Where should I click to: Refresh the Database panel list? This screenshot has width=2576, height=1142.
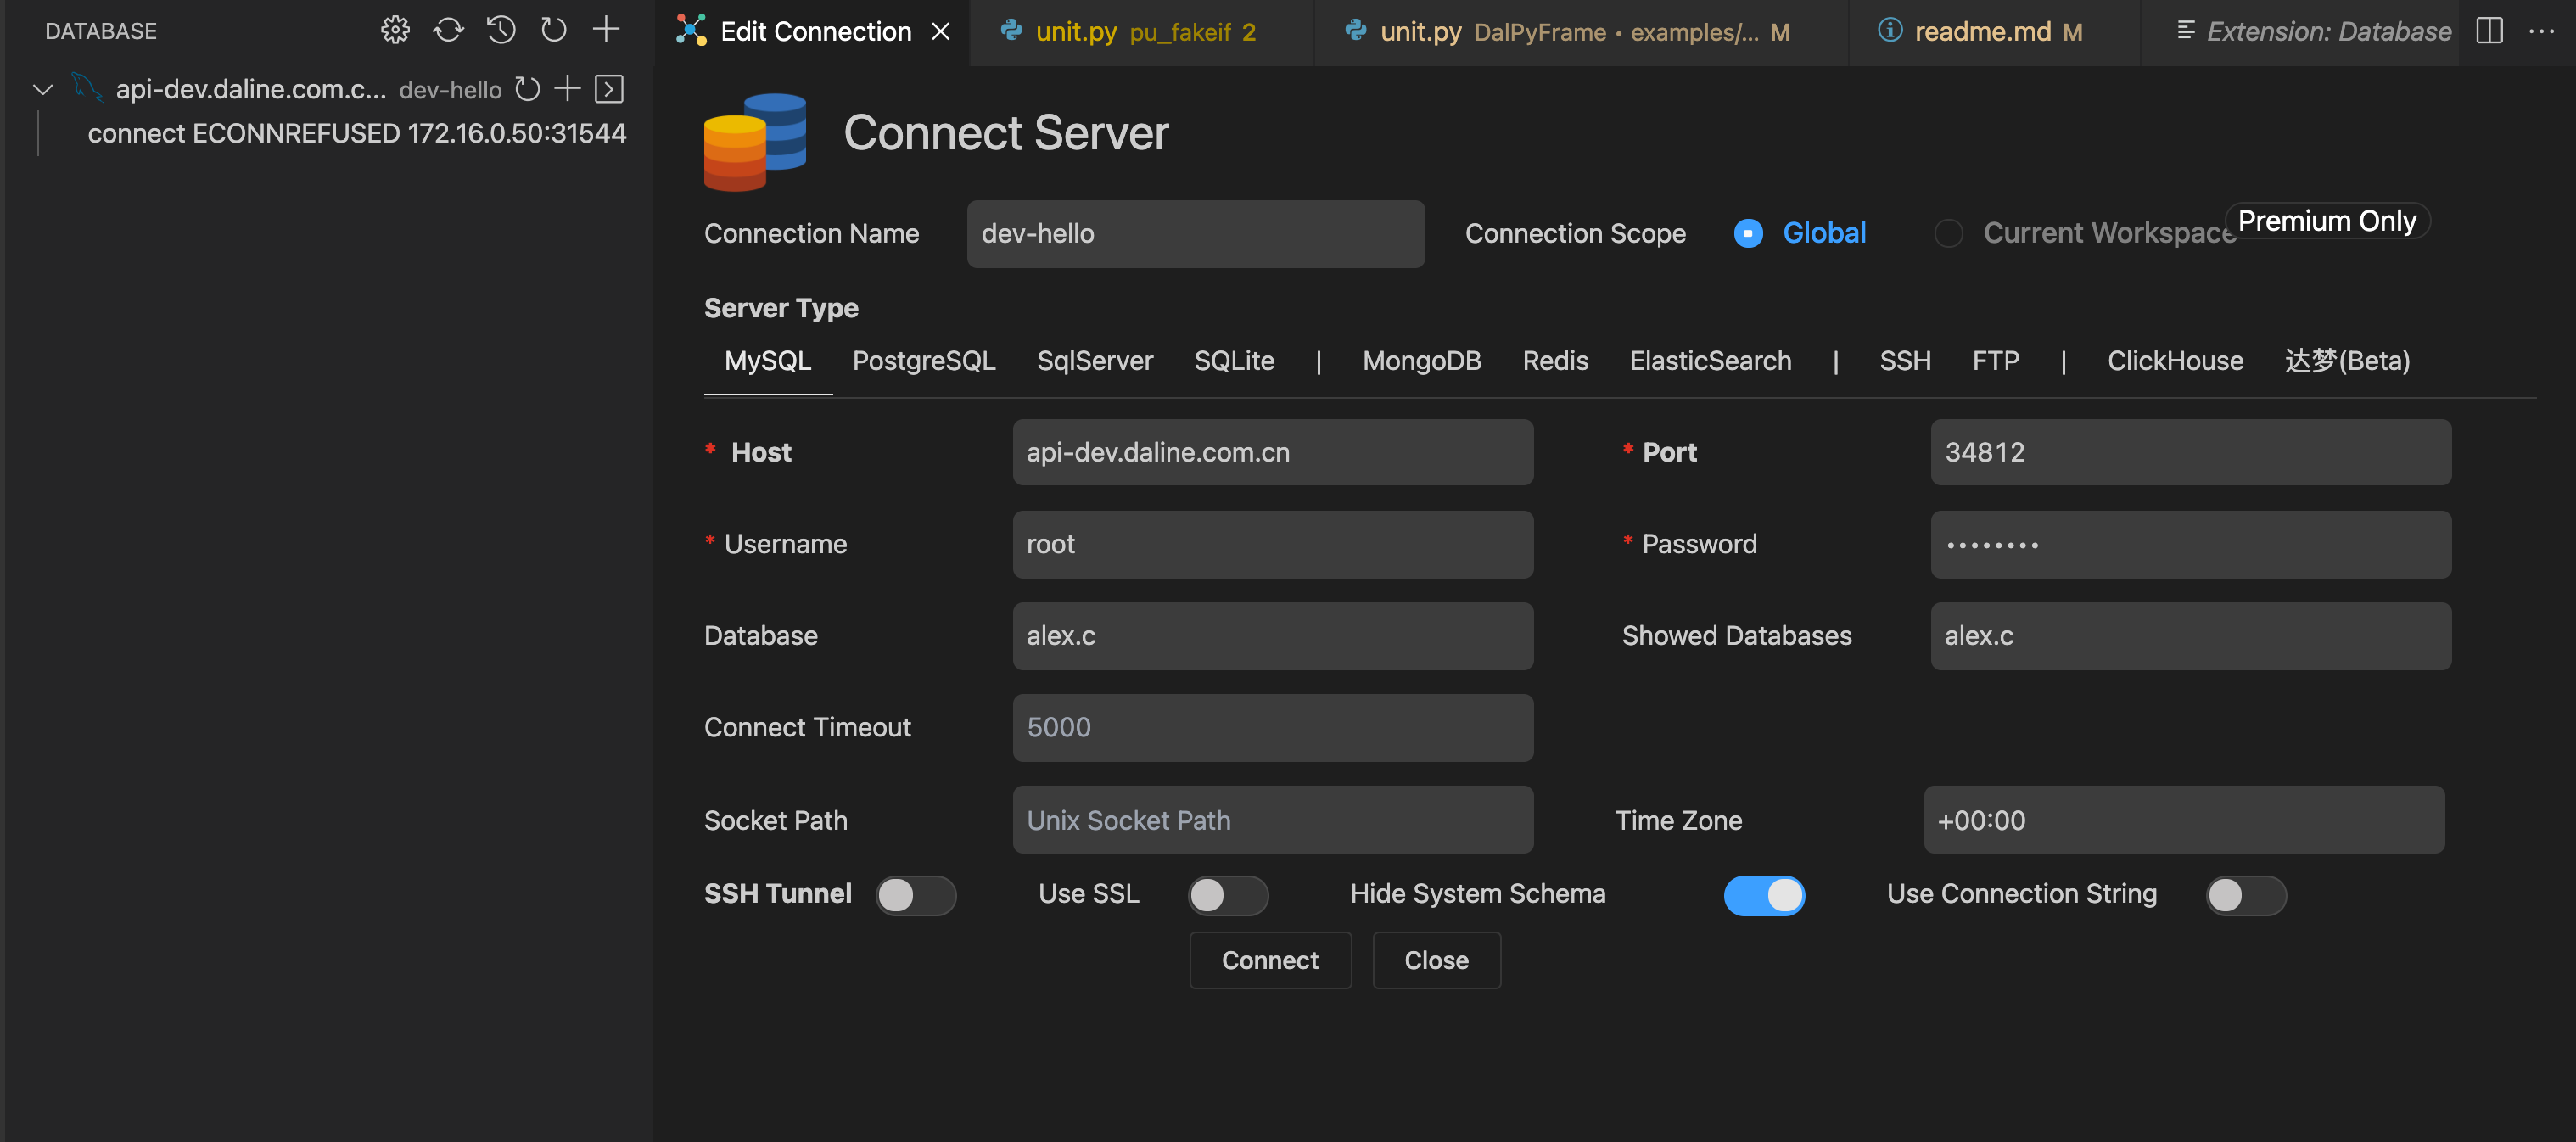click(554, 30)
